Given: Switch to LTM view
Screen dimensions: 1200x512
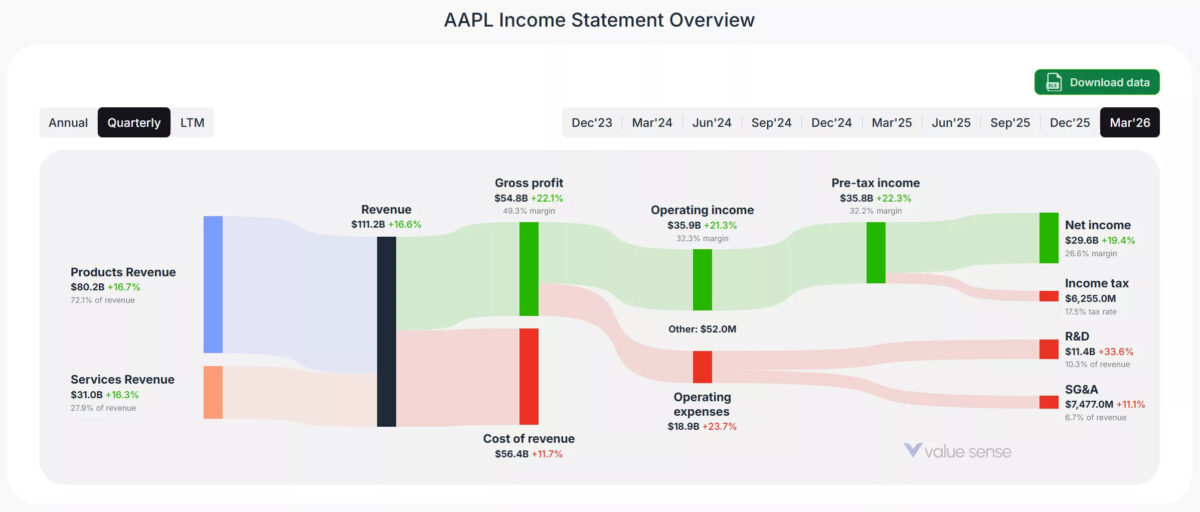Looking at the screenshot, I should pos(193,122).
